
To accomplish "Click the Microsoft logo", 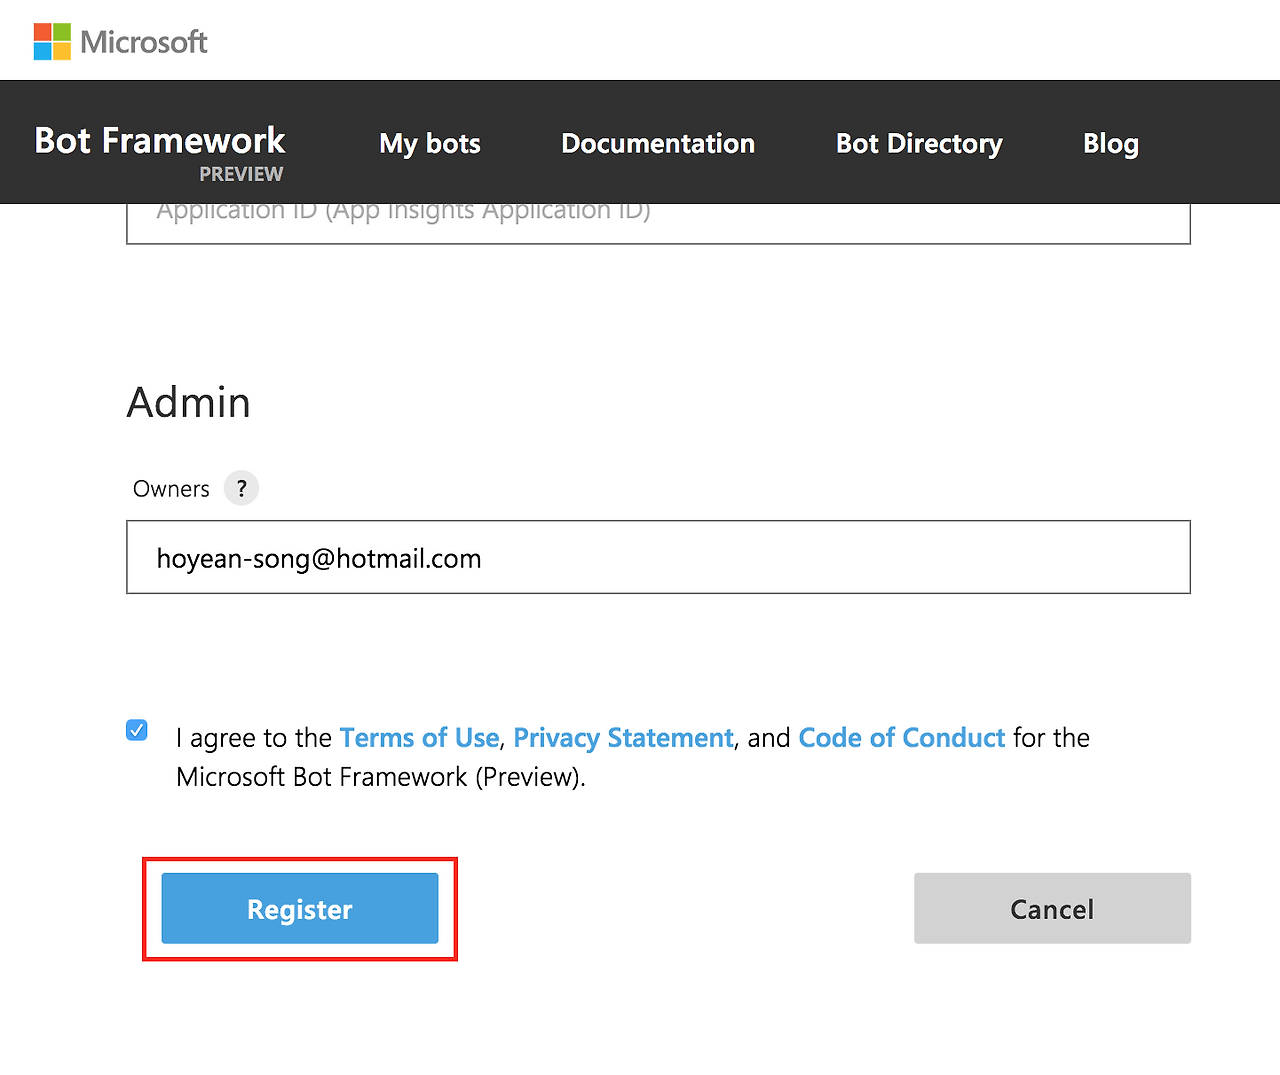I will (x=121, y=42).
